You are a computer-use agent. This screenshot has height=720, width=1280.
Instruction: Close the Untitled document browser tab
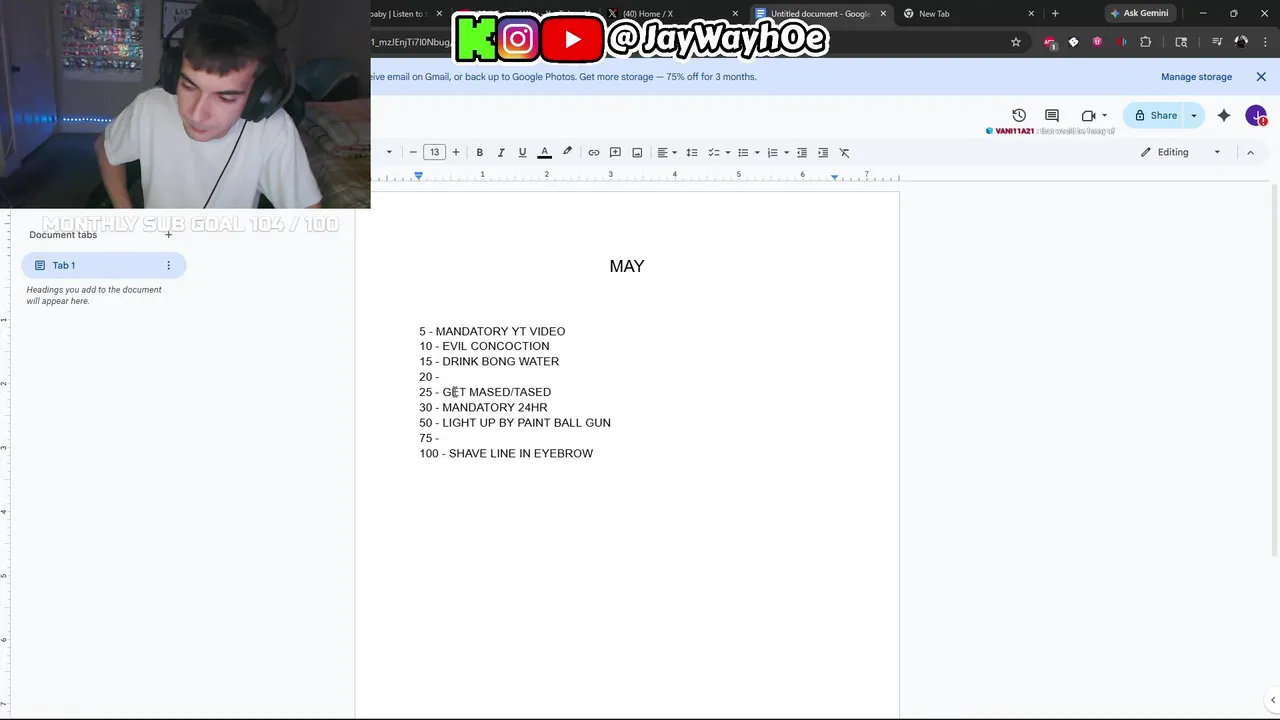pyautogui.click(x=883, y=14)
